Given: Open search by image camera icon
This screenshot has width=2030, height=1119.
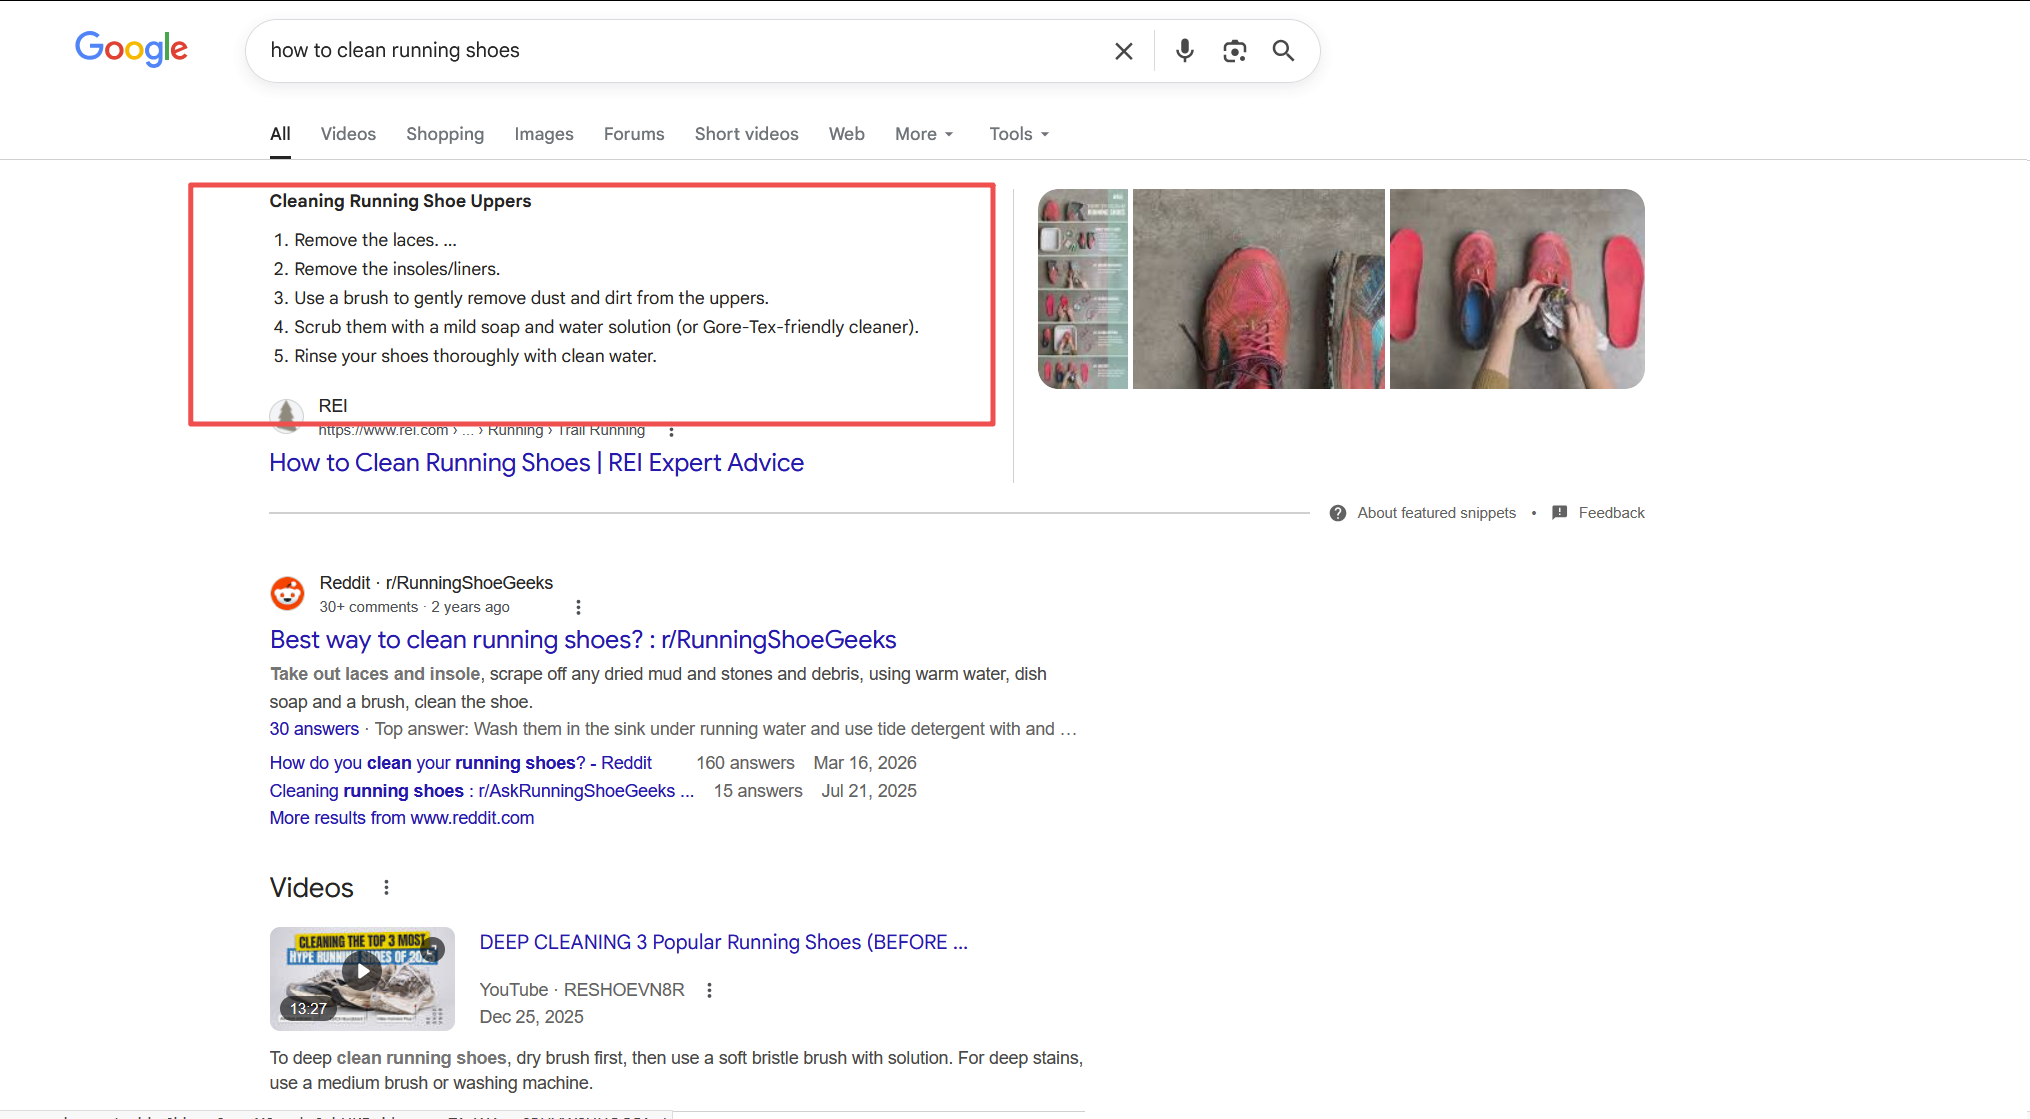Looking at the screenshot, I should tap(1234, 51).
